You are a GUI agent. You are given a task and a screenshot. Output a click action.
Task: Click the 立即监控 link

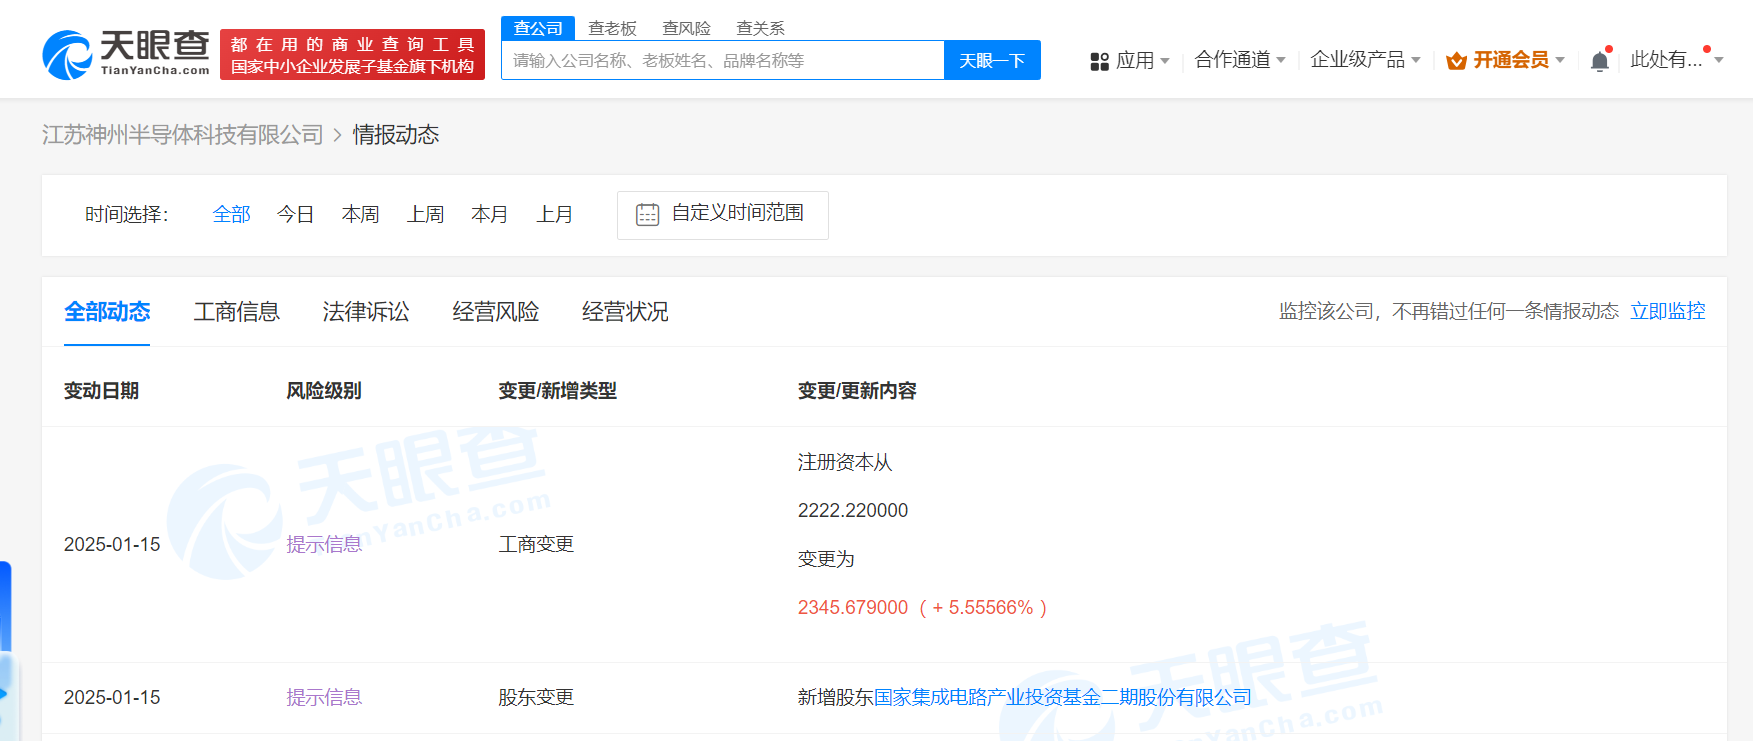tap(1667, 311)
